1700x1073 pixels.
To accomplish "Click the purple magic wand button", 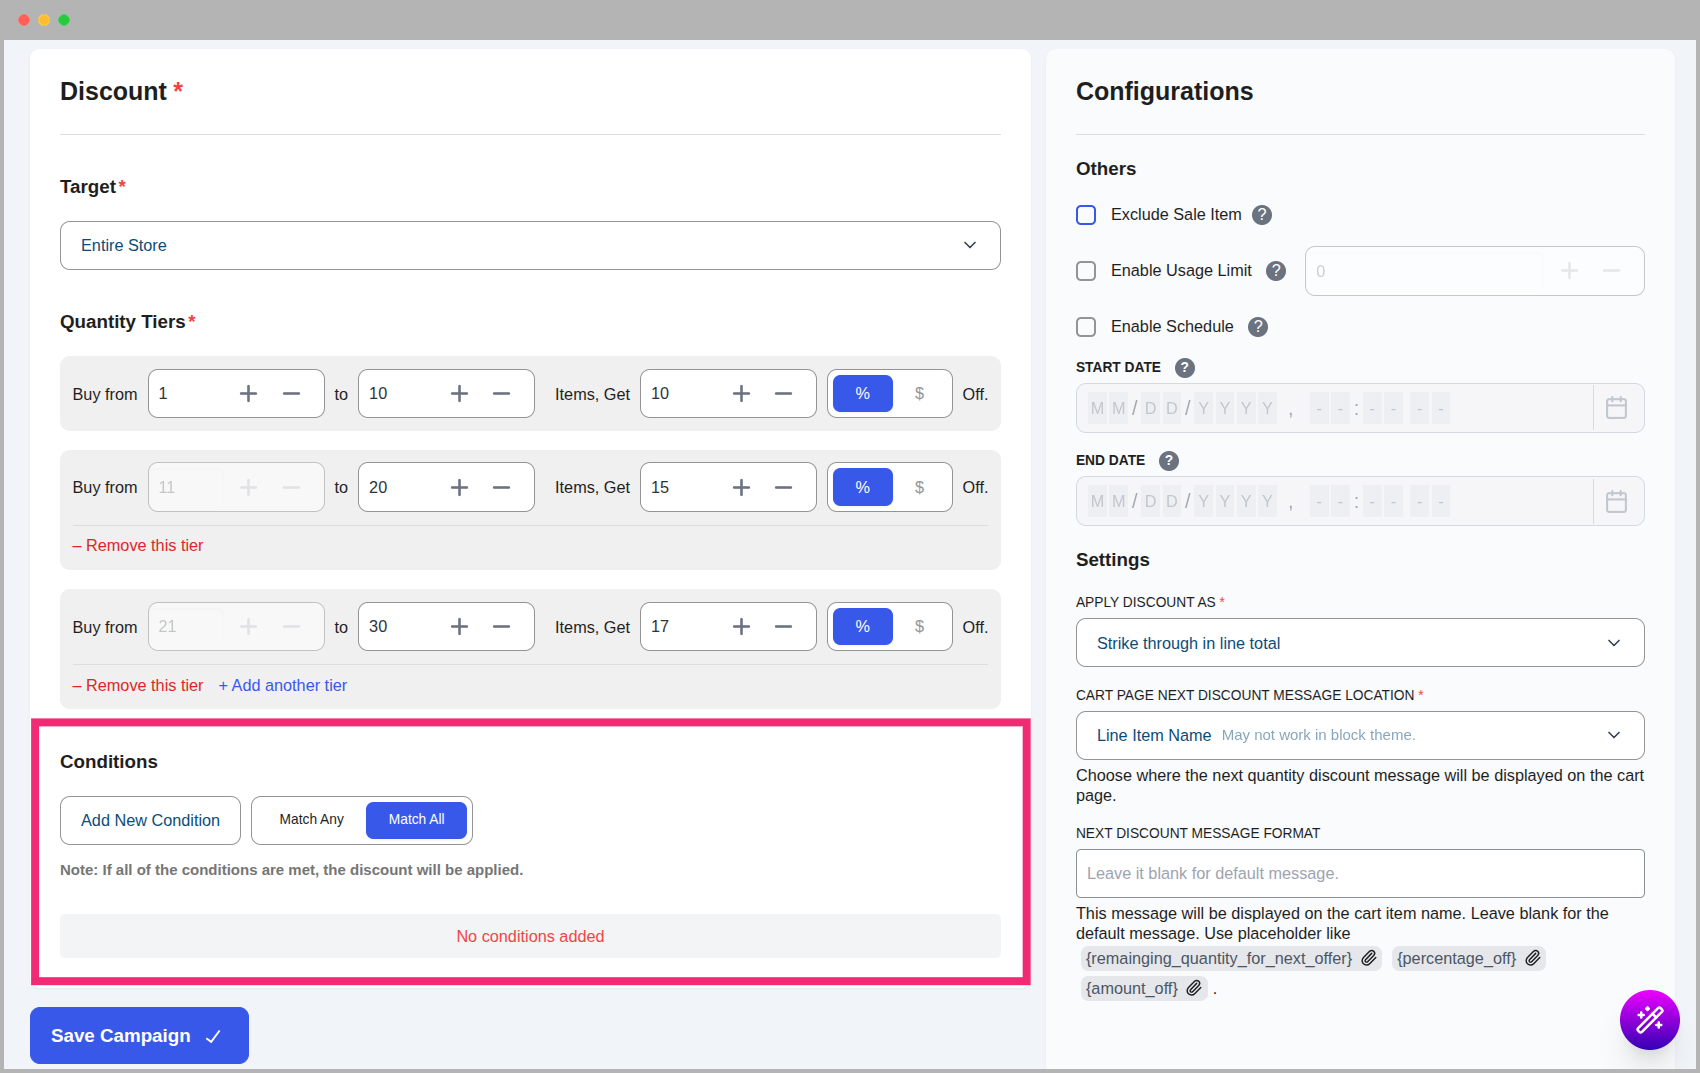I will point(1650,1020).
